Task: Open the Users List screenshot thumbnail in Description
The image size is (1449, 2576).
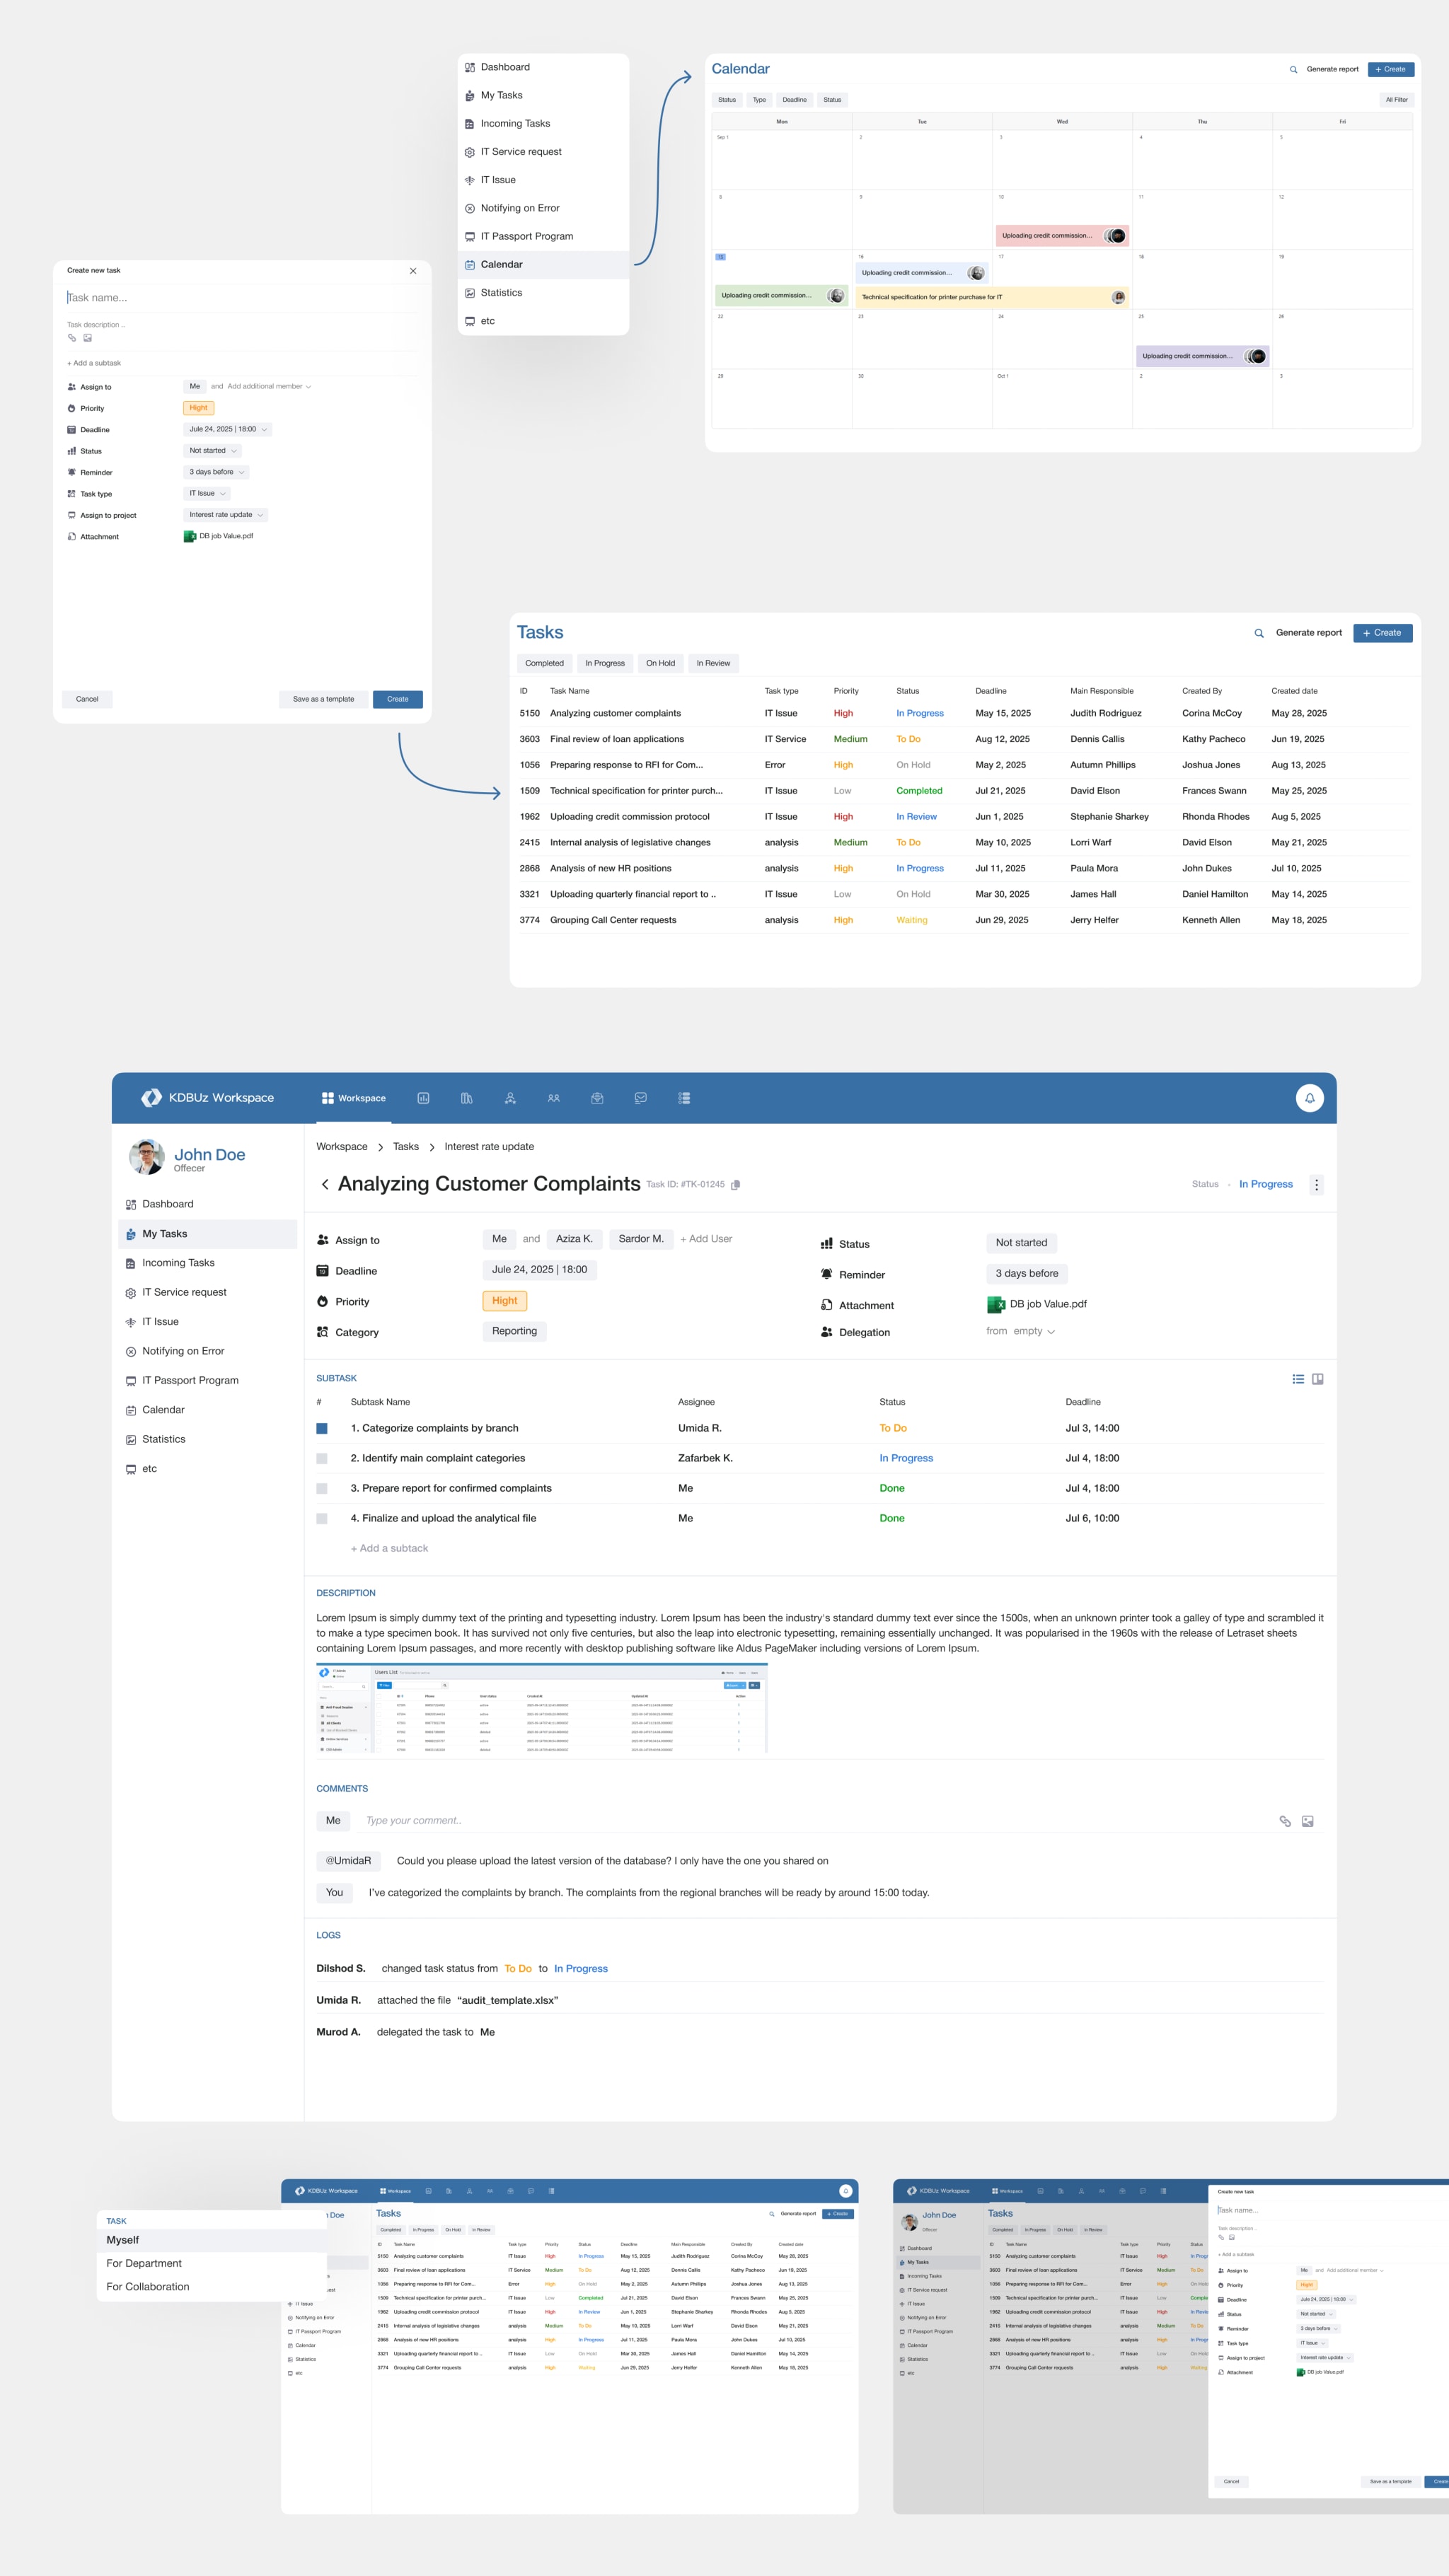Action: pos(542,1709)
